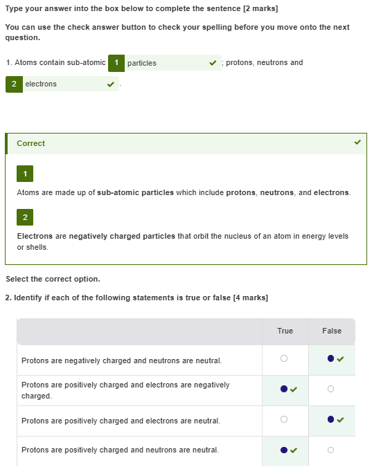Click green tick beside False for negatively charged protons
Viewport: 372px width, 476px height.
coord(340,359)
